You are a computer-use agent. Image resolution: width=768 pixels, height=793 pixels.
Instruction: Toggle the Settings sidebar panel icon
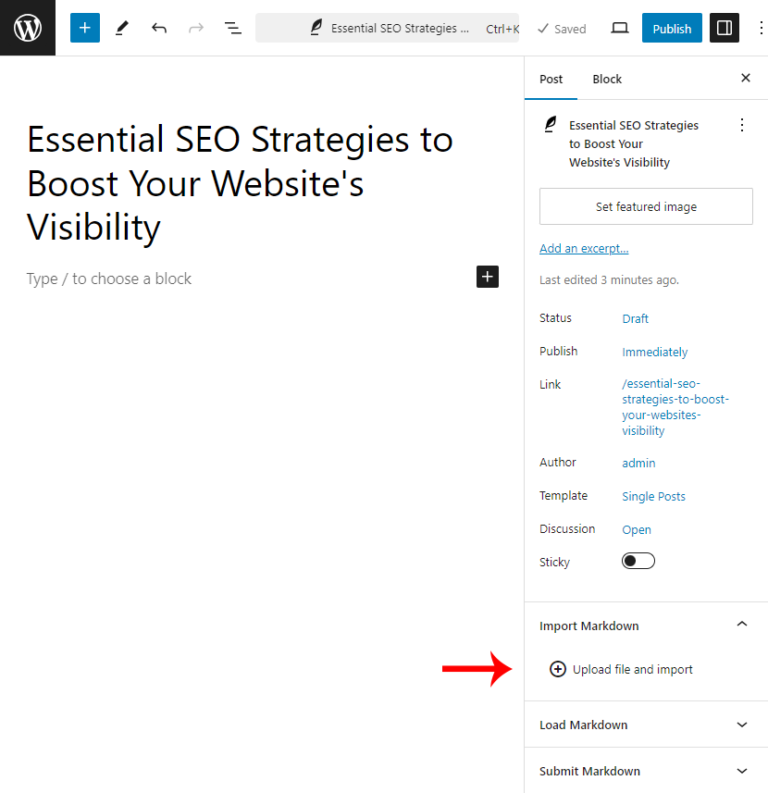click(724, 28)
